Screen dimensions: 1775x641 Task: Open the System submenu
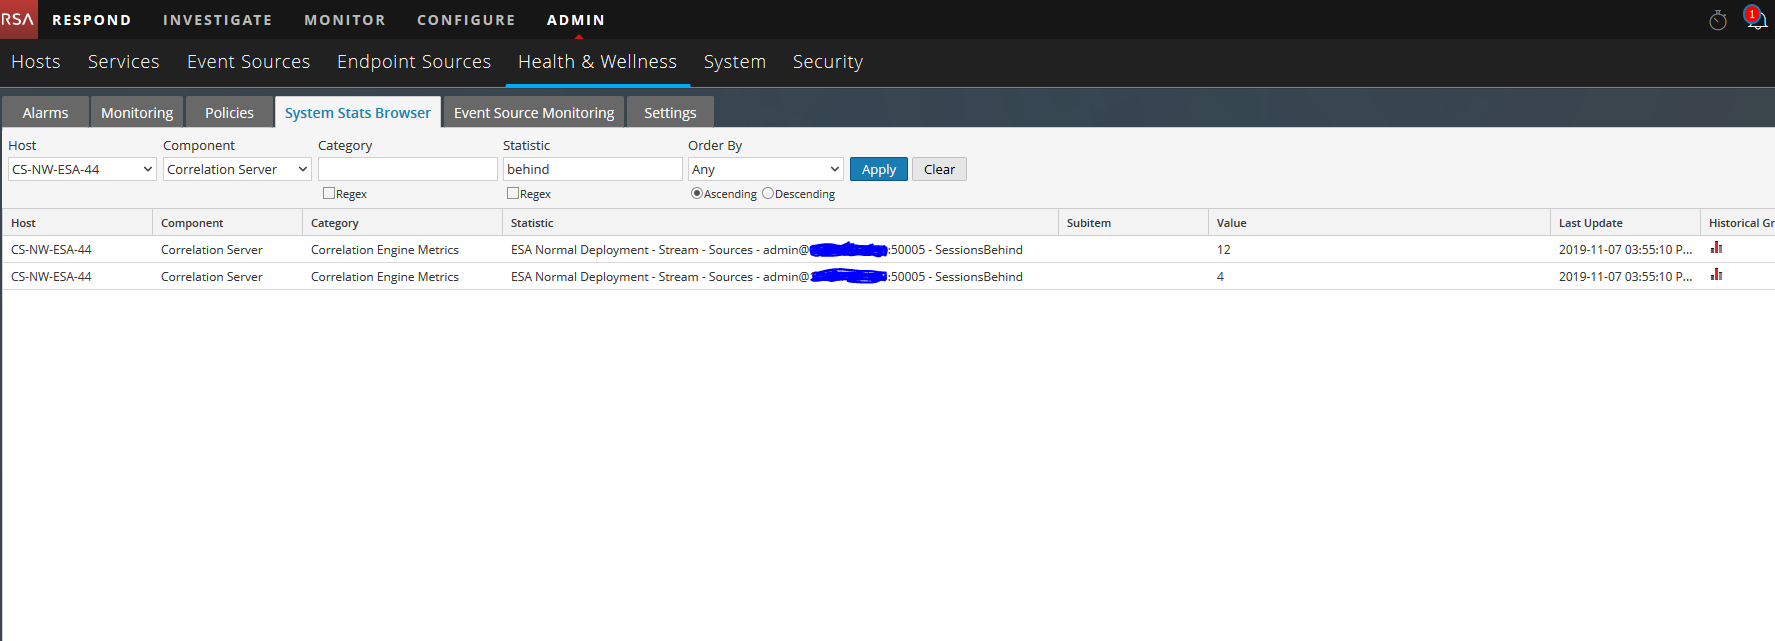coord(734,62)
